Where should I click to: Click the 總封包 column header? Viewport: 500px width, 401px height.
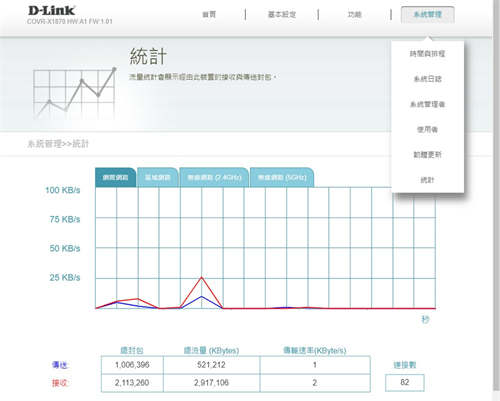pyautogui.click(x=132, y=350)
